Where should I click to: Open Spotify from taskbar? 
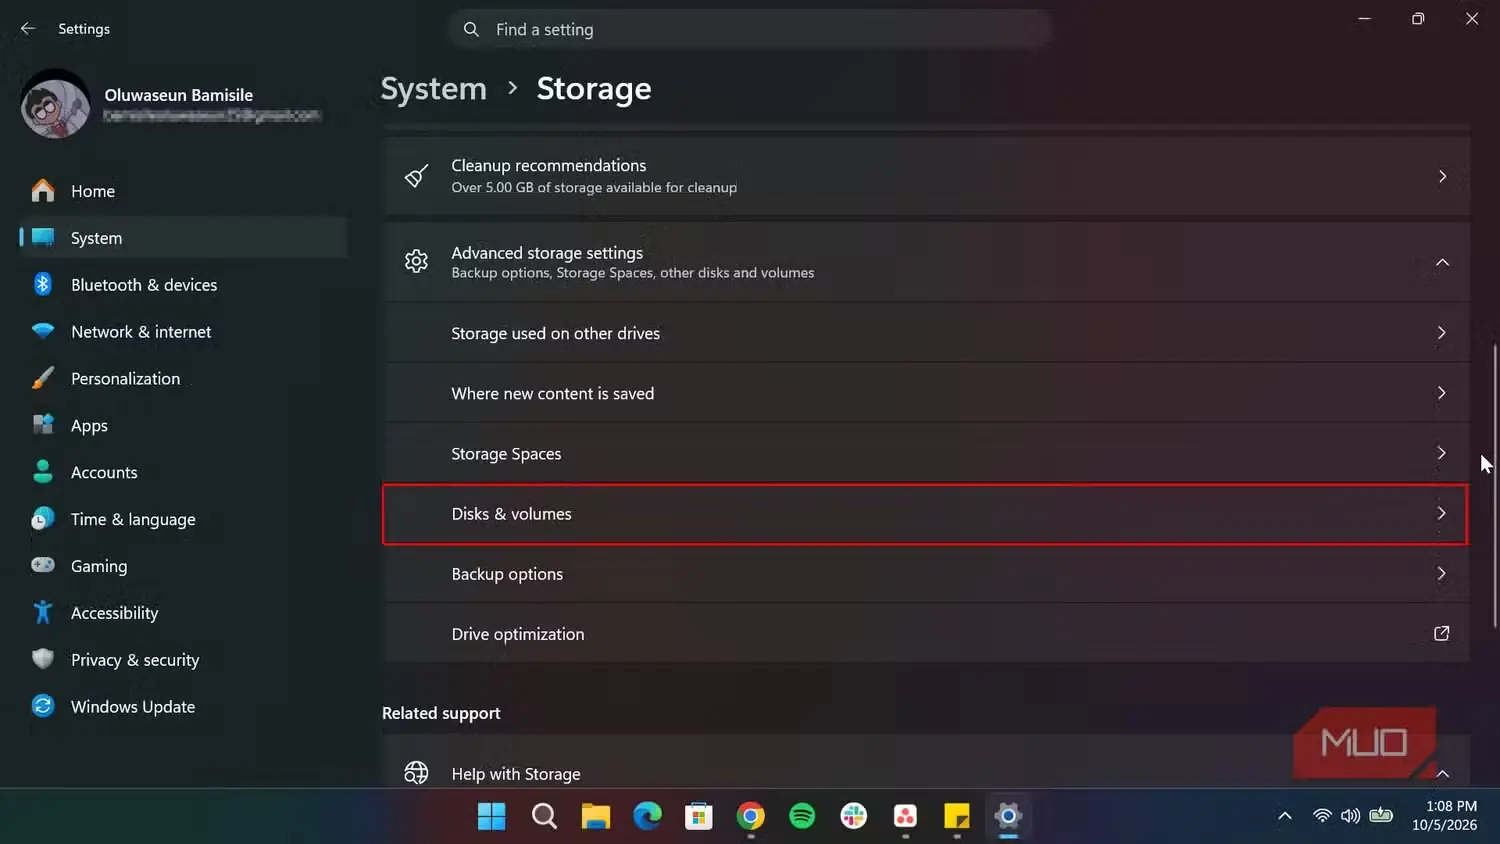tap(802, 817)
